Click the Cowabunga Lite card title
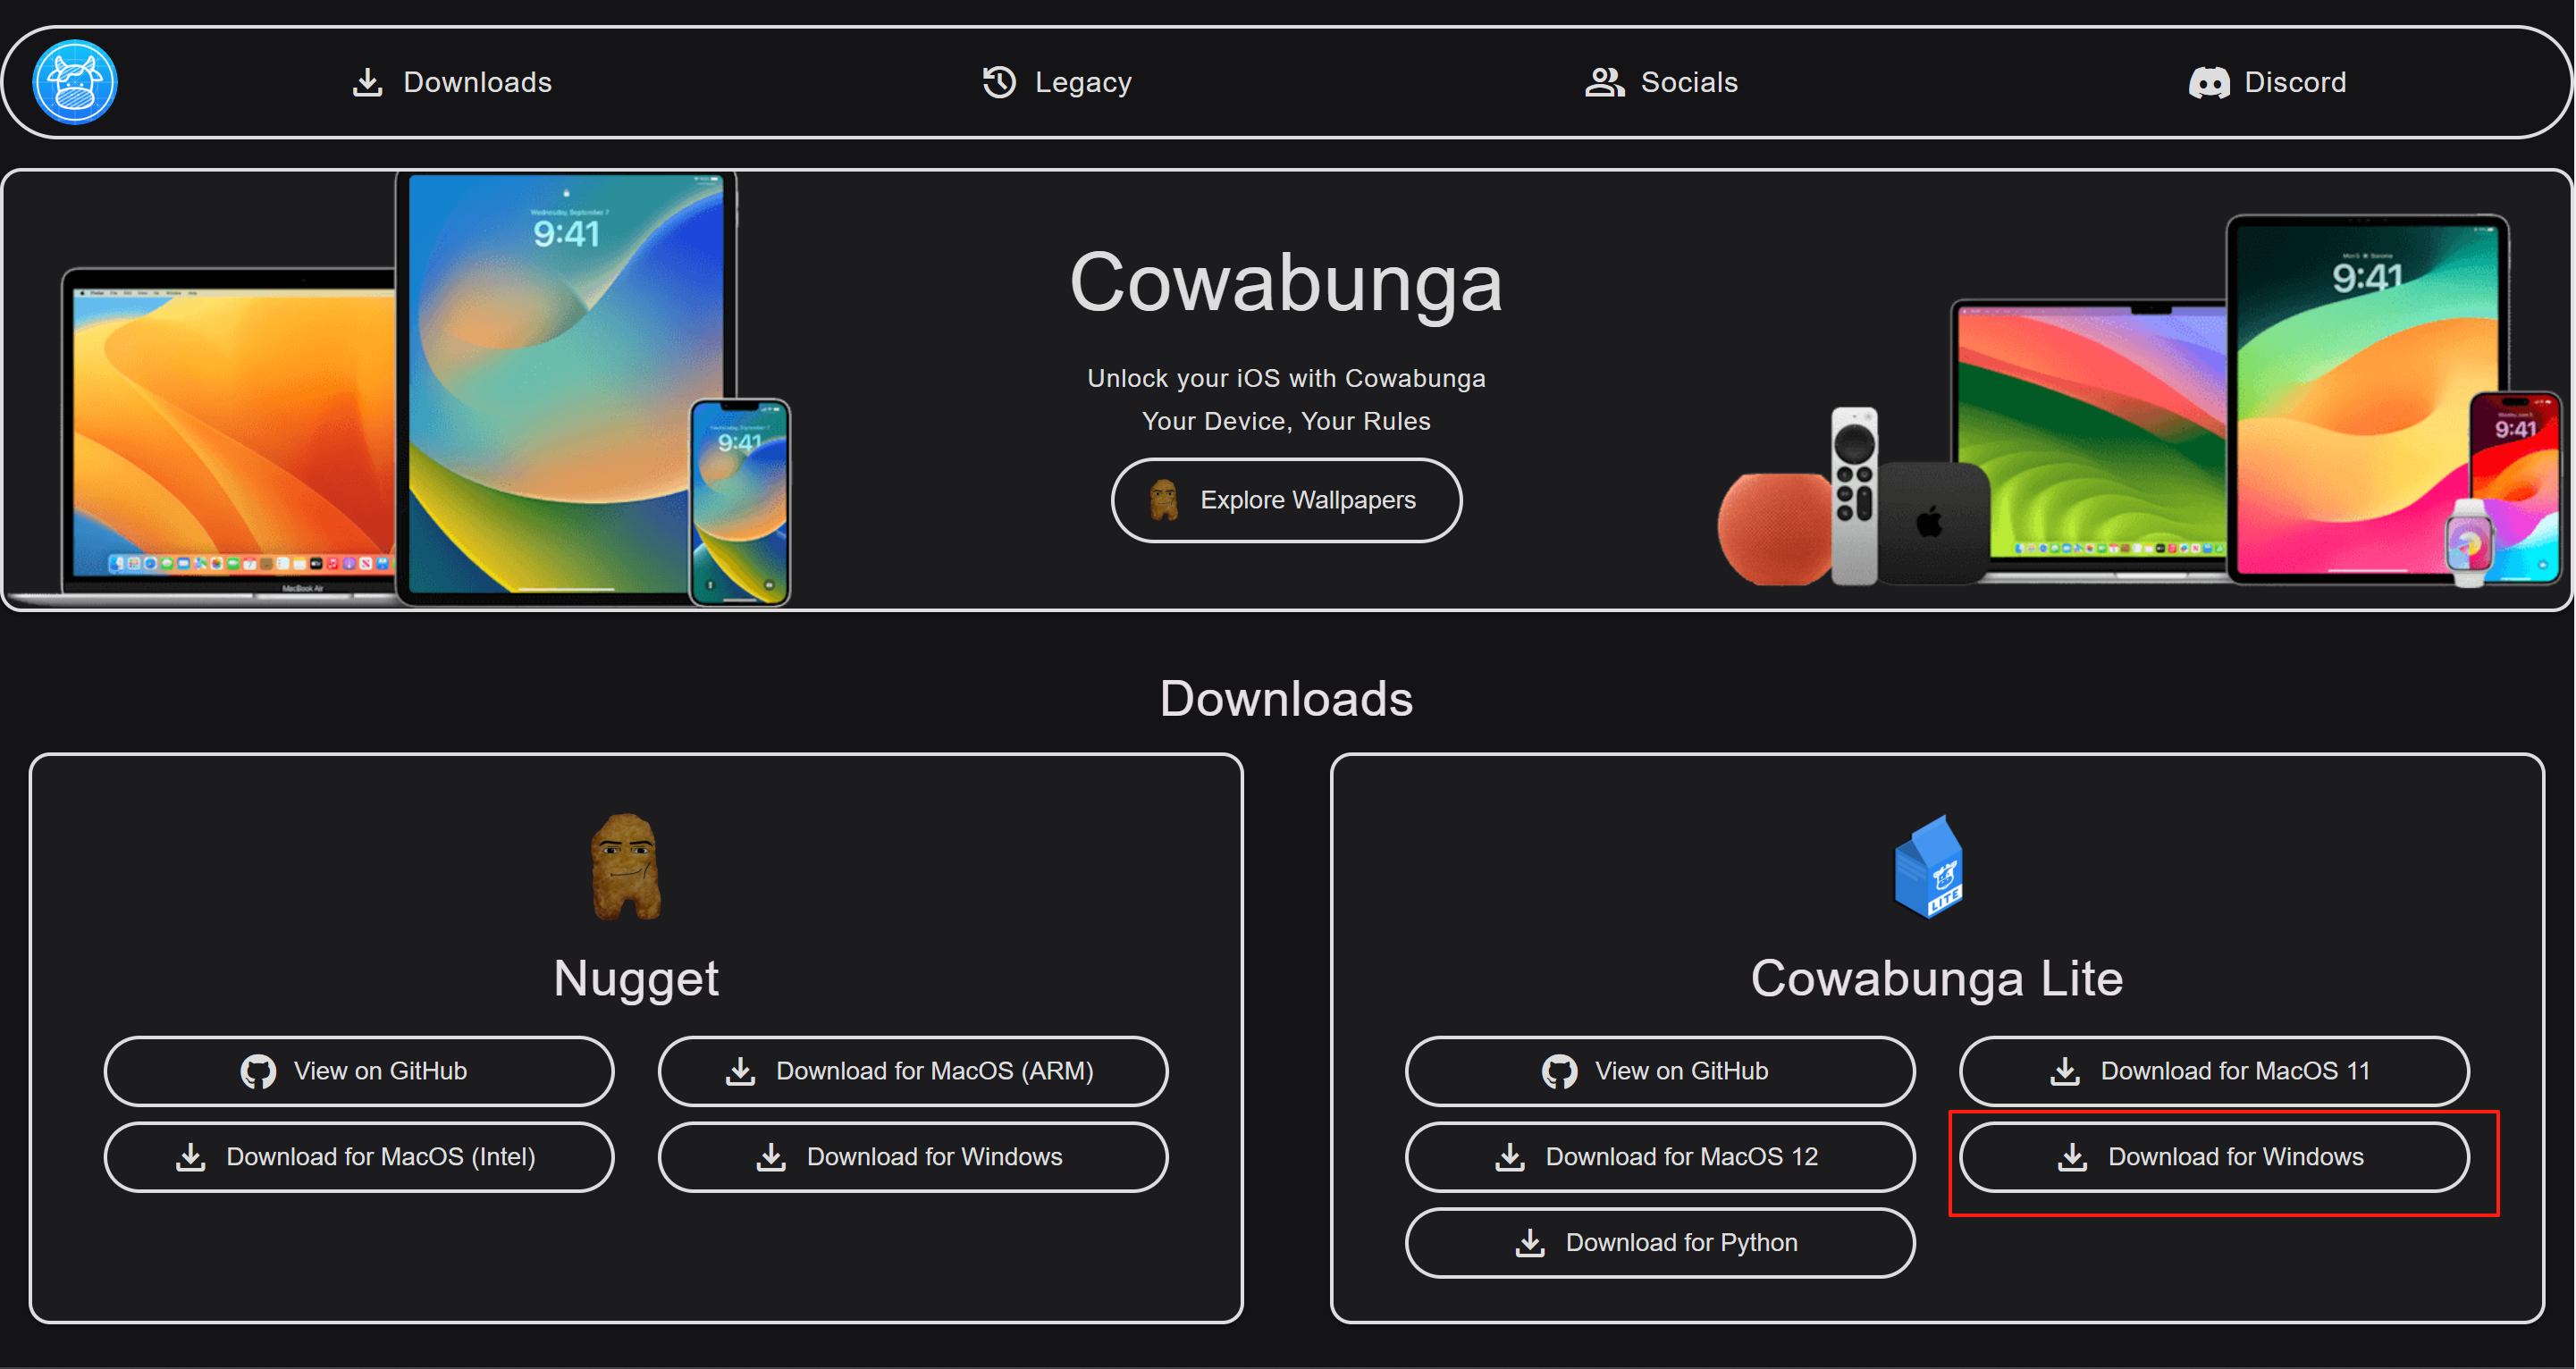Image resolution: width=2576 pixels, height=1369 pixels. pyautogui.click(x=1937, y=978)
